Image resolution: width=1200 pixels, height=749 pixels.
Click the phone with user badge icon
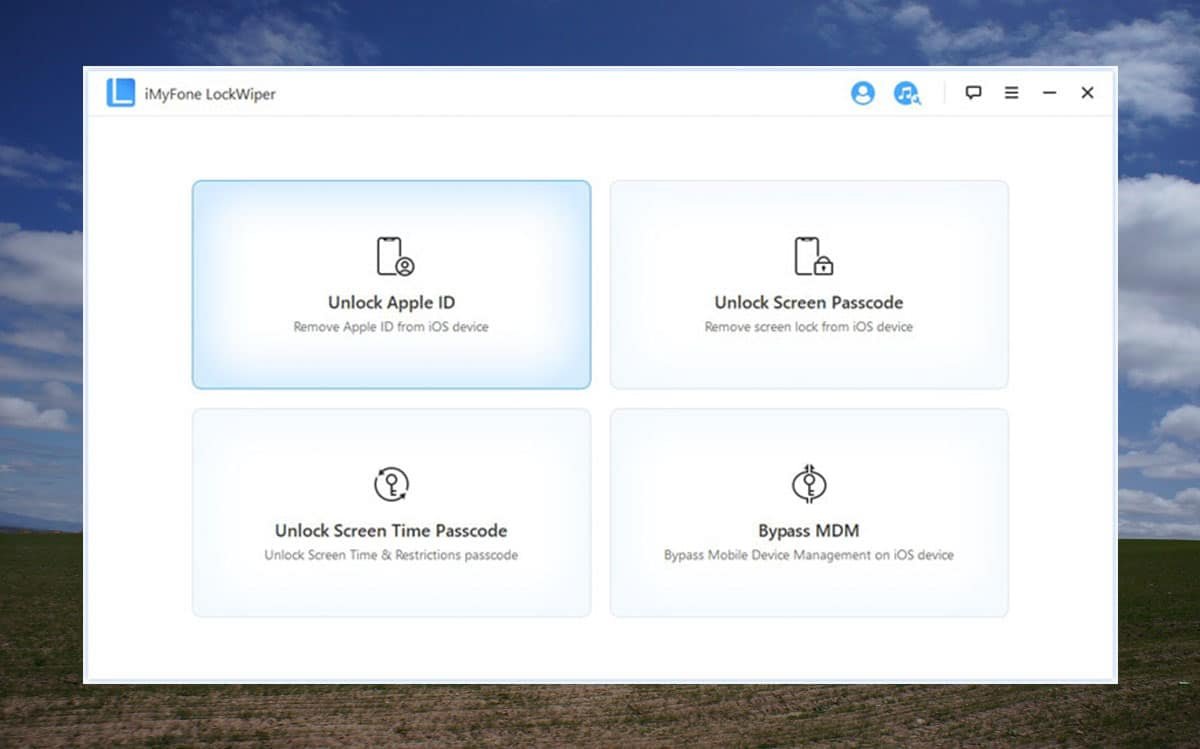(394, 256)
